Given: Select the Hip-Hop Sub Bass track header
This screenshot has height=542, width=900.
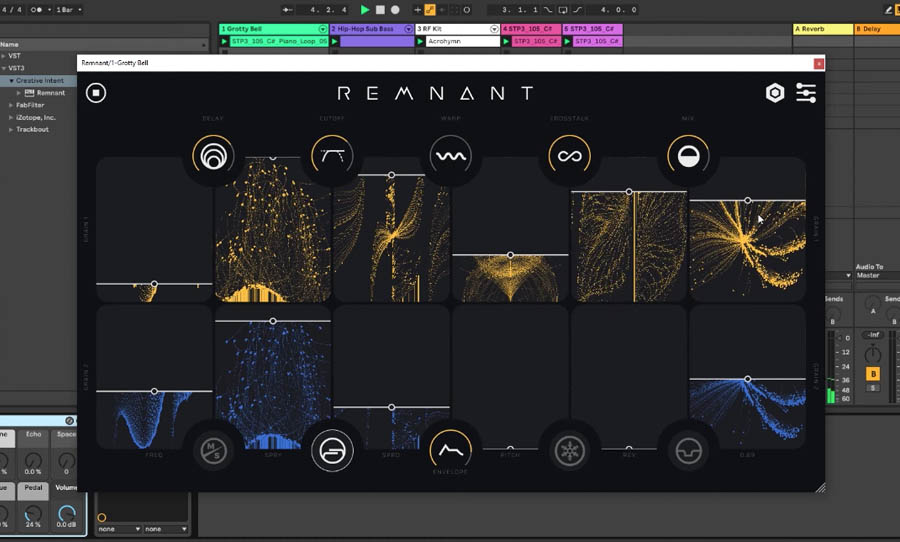Looking at the screenshot, I should 366,30.
